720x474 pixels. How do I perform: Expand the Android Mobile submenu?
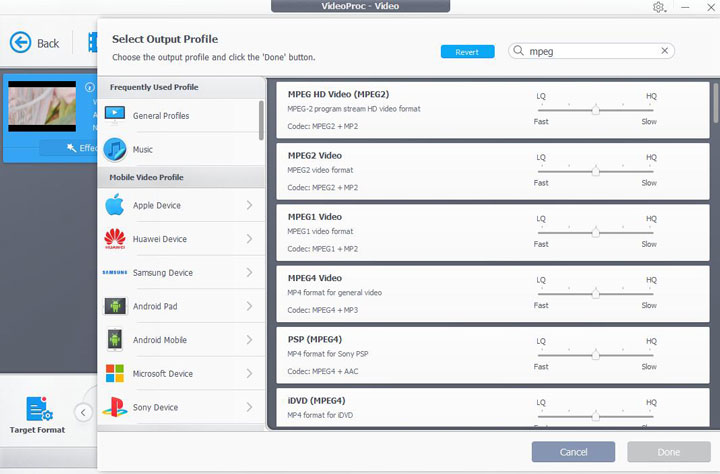pos(249,340)
